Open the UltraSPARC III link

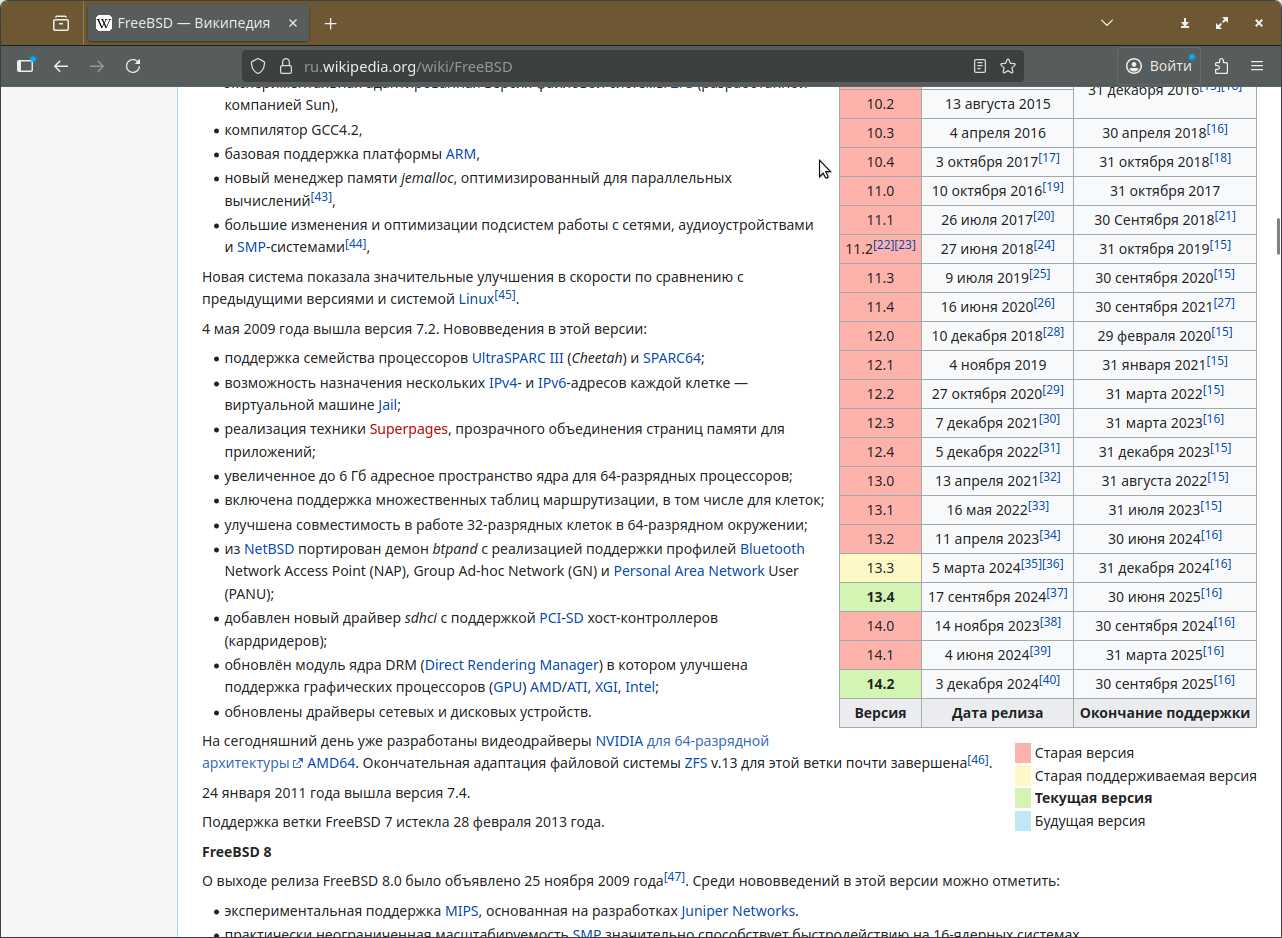click(x=517, y=358)
